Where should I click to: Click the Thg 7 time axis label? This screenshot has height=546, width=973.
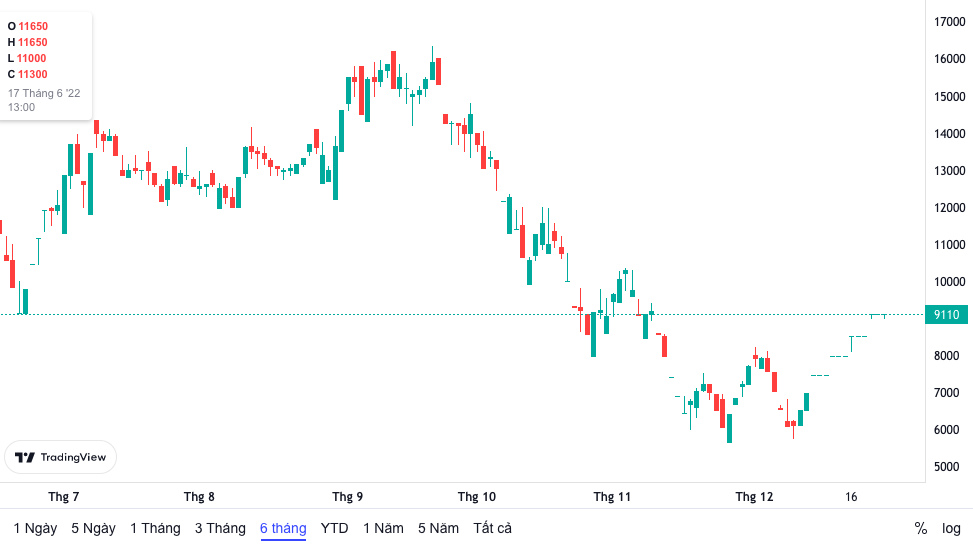[64, 496]
